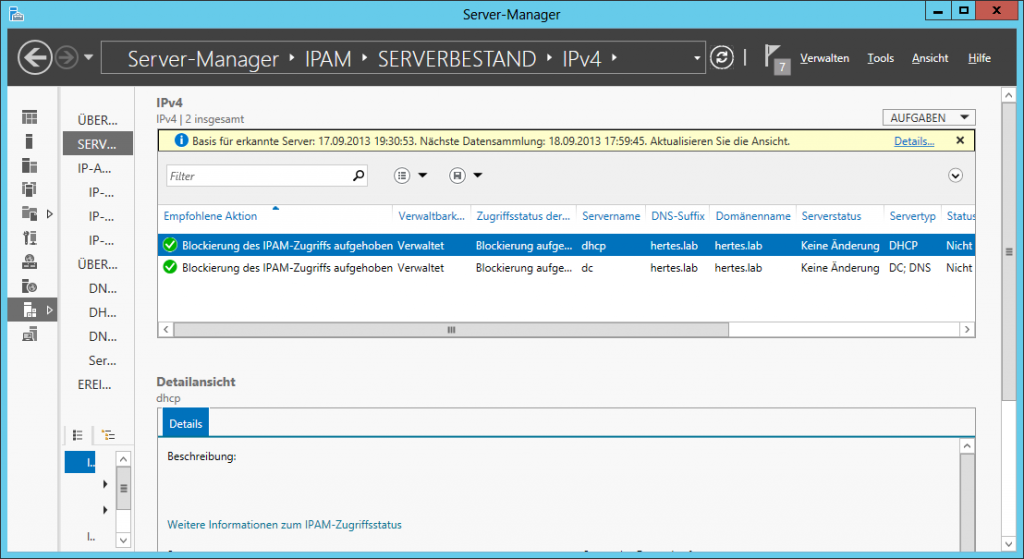Dismiss the yellow information bar

[x=960, y=141]
